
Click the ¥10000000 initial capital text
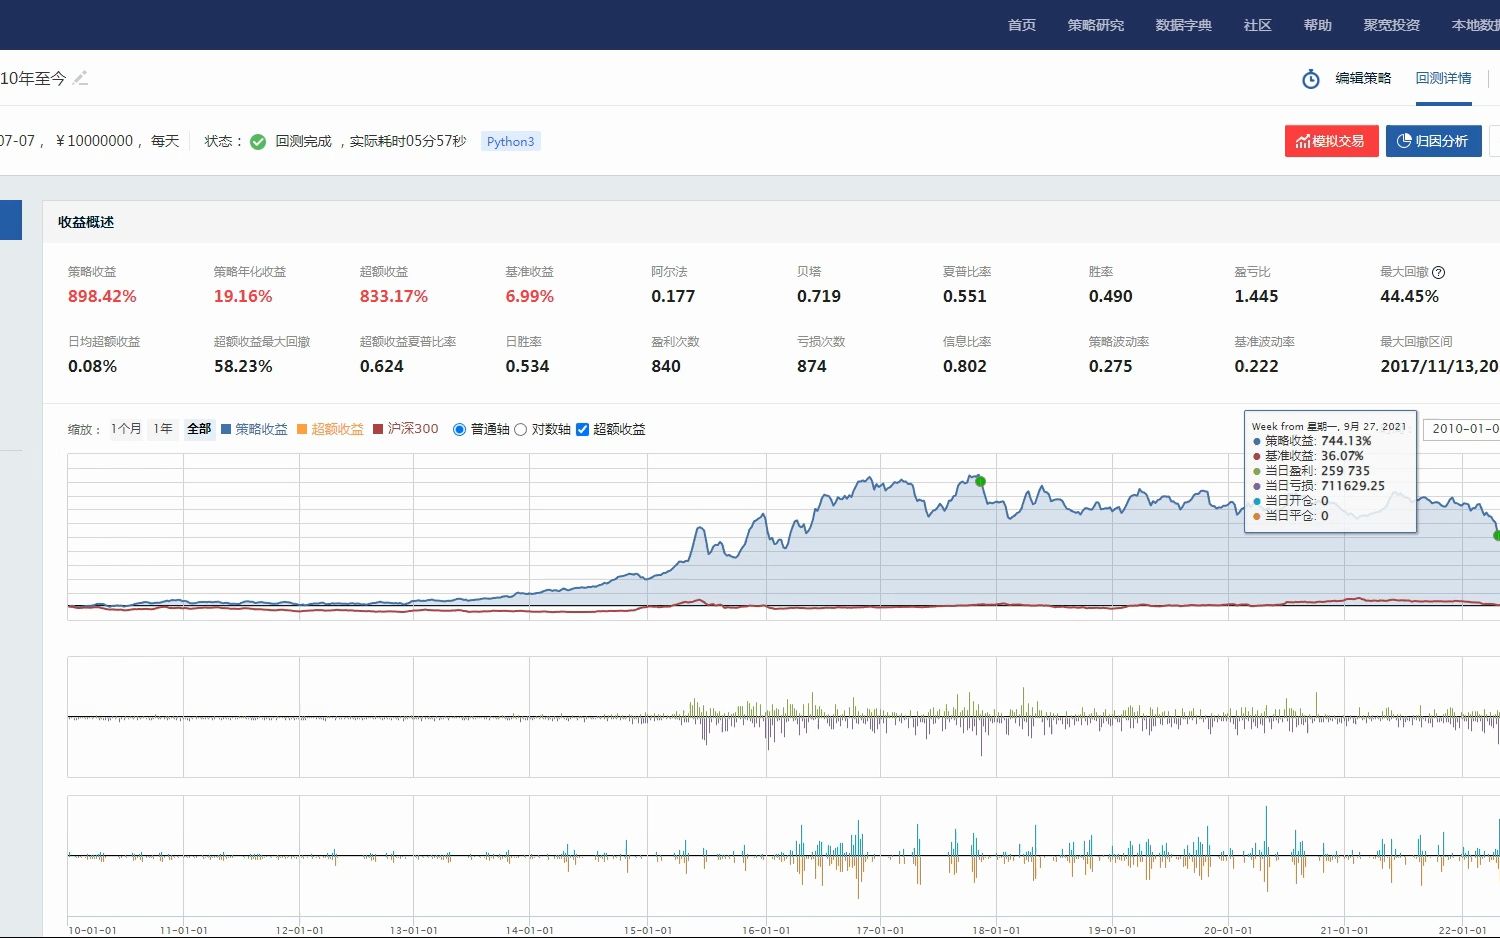[95, 141]
